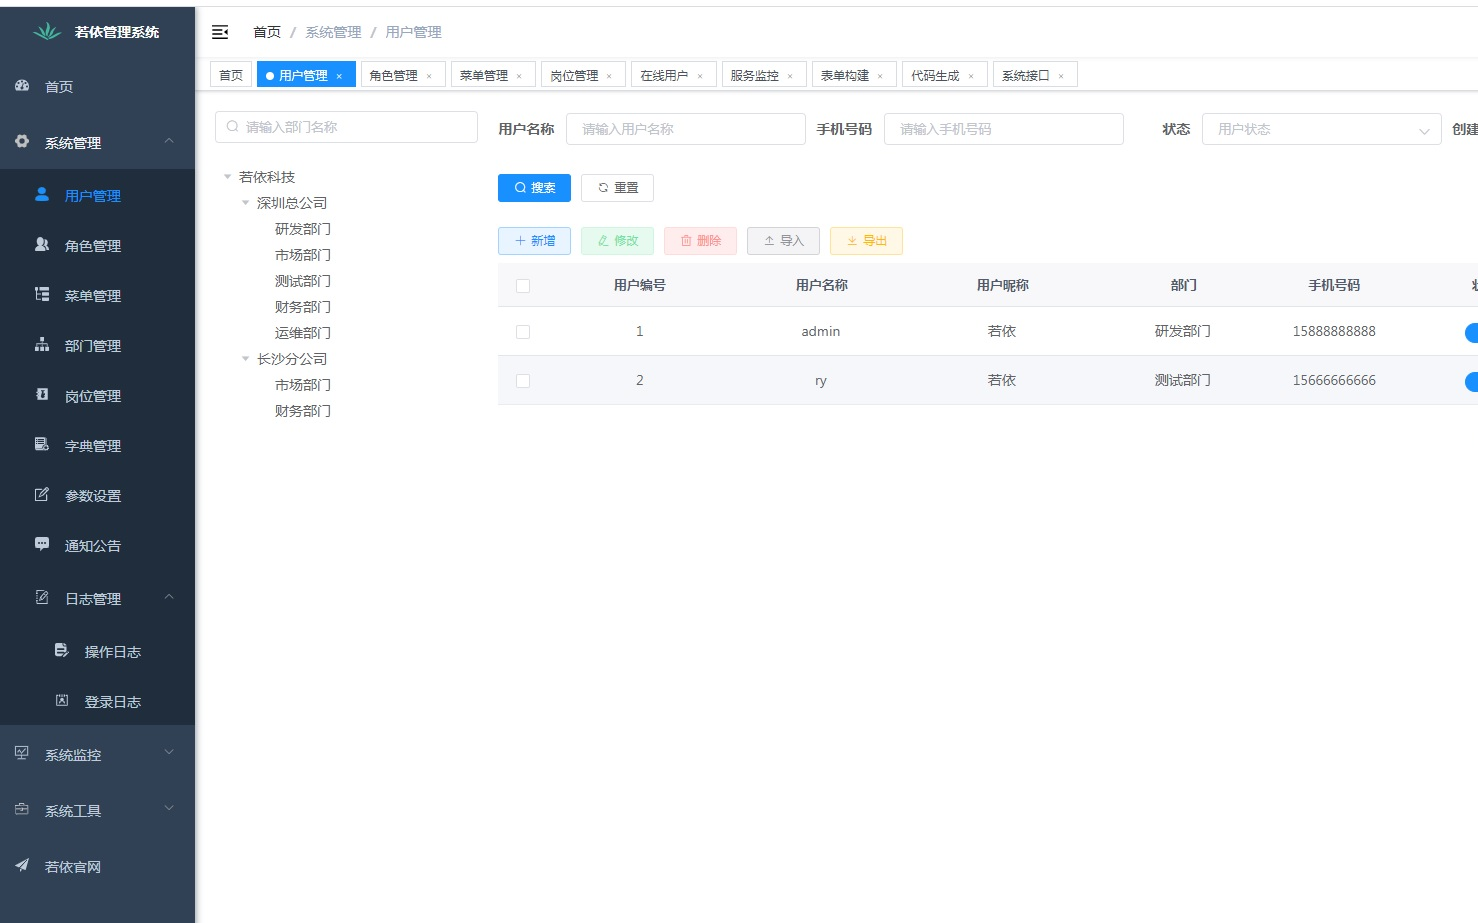Image resolution: width=1478 pixels, height=923 pixels.
Task: Toggle the status switch for admin row
Action: tap(1471, 333)
